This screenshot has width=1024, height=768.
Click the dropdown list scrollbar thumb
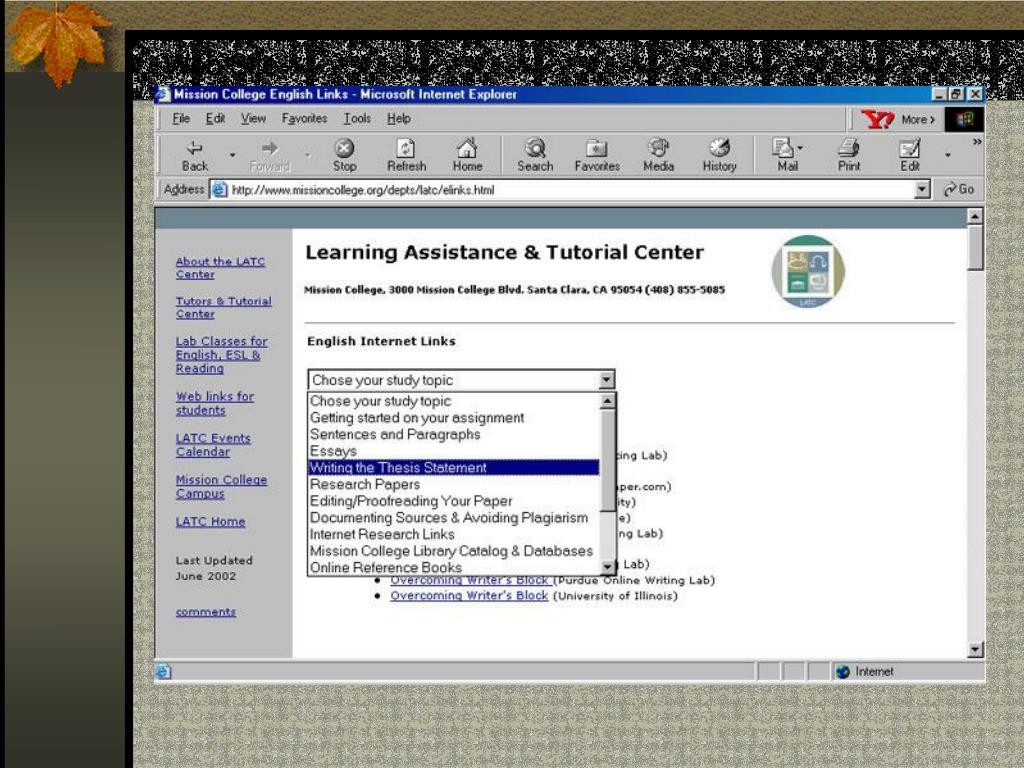coord(607,460)
